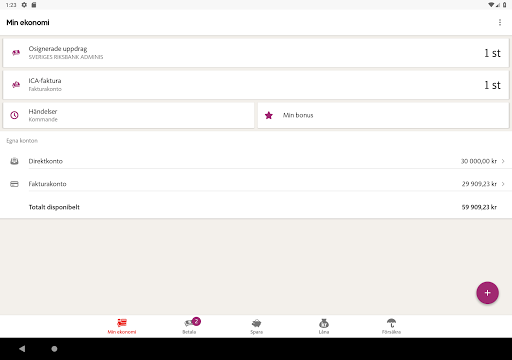Open the Osignerade uppdrag icon

tap(16, 53)
